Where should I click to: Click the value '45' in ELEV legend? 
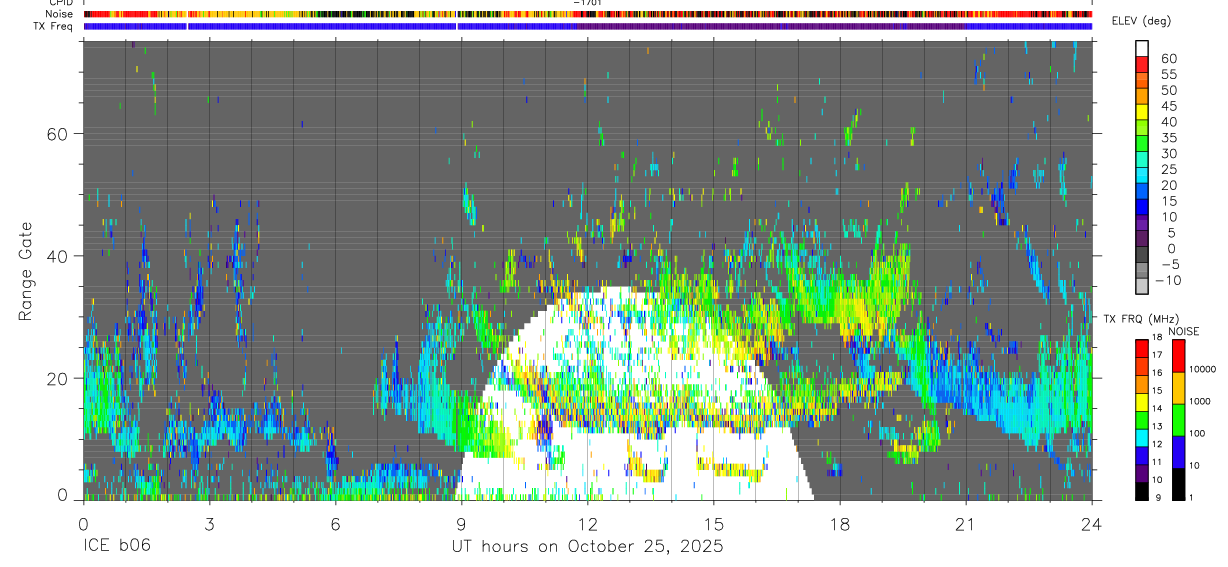click(x=1167, y=106)
